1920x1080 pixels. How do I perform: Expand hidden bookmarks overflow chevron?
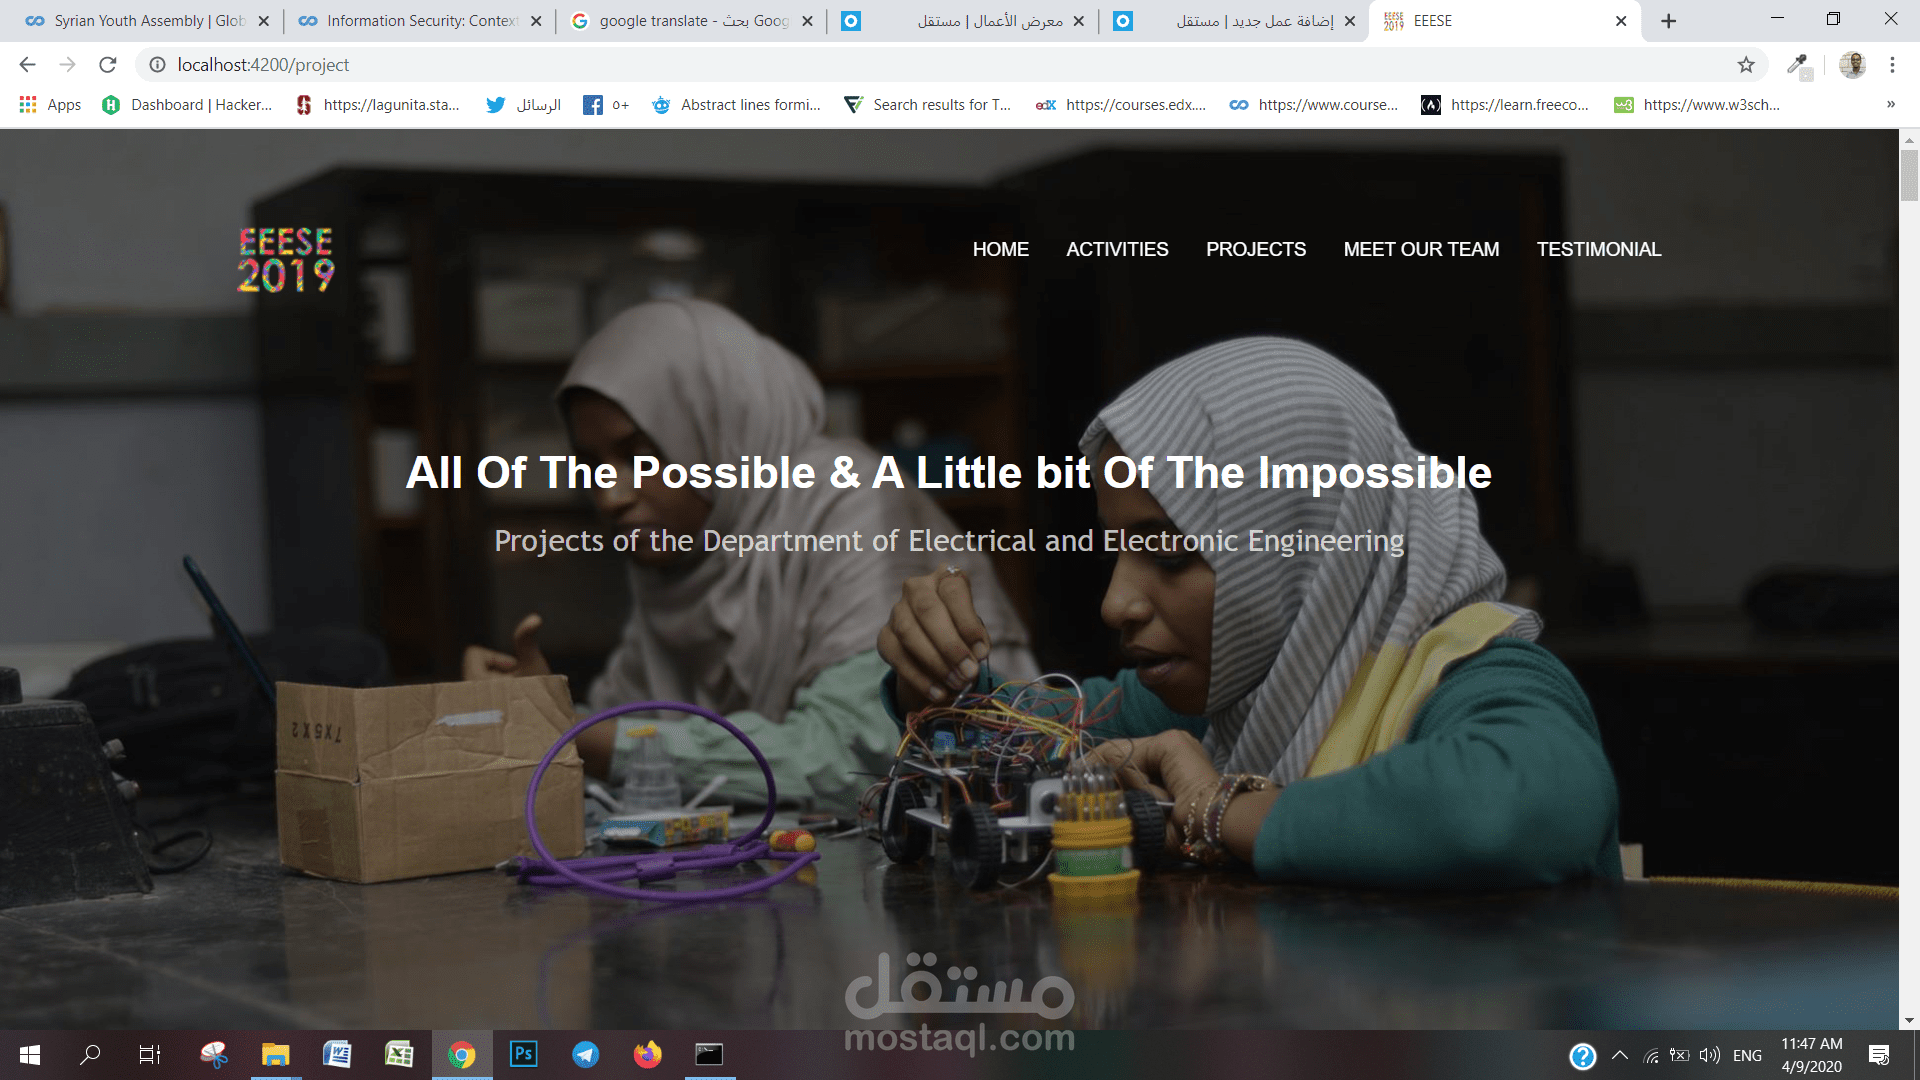tap(1891, 105)
